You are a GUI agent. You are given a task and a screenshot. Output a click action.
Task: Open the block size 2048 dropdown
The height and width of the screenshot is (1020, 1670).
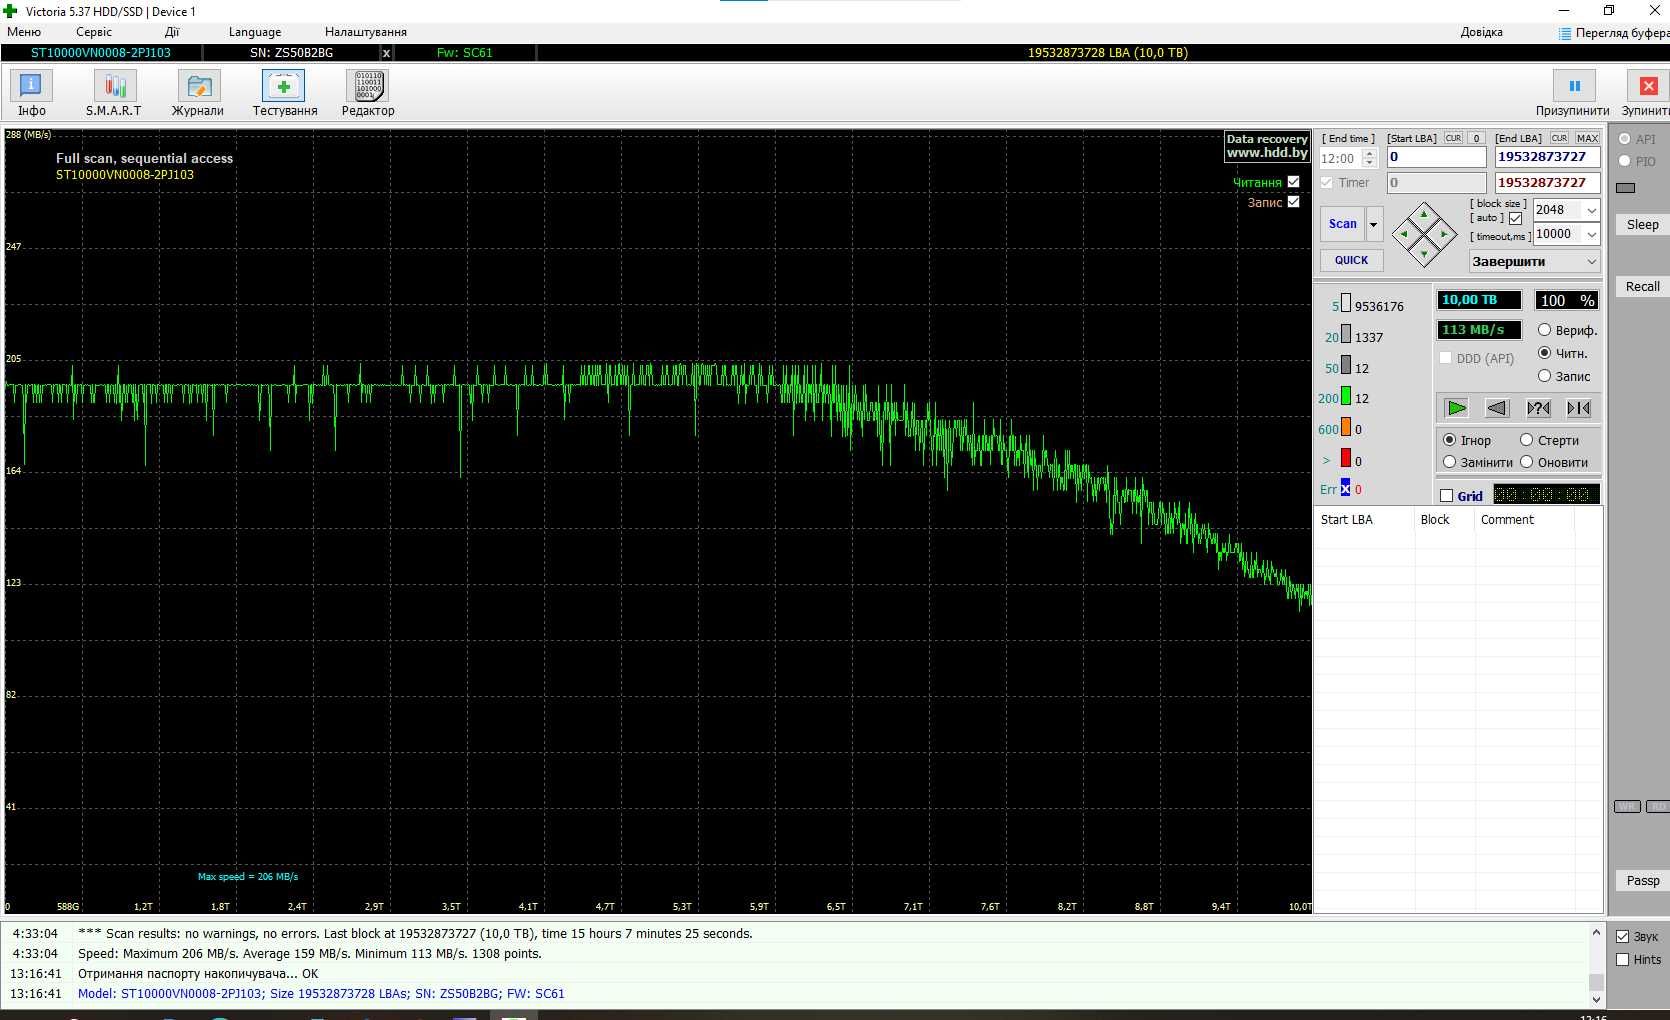(x=1591, y=210)
